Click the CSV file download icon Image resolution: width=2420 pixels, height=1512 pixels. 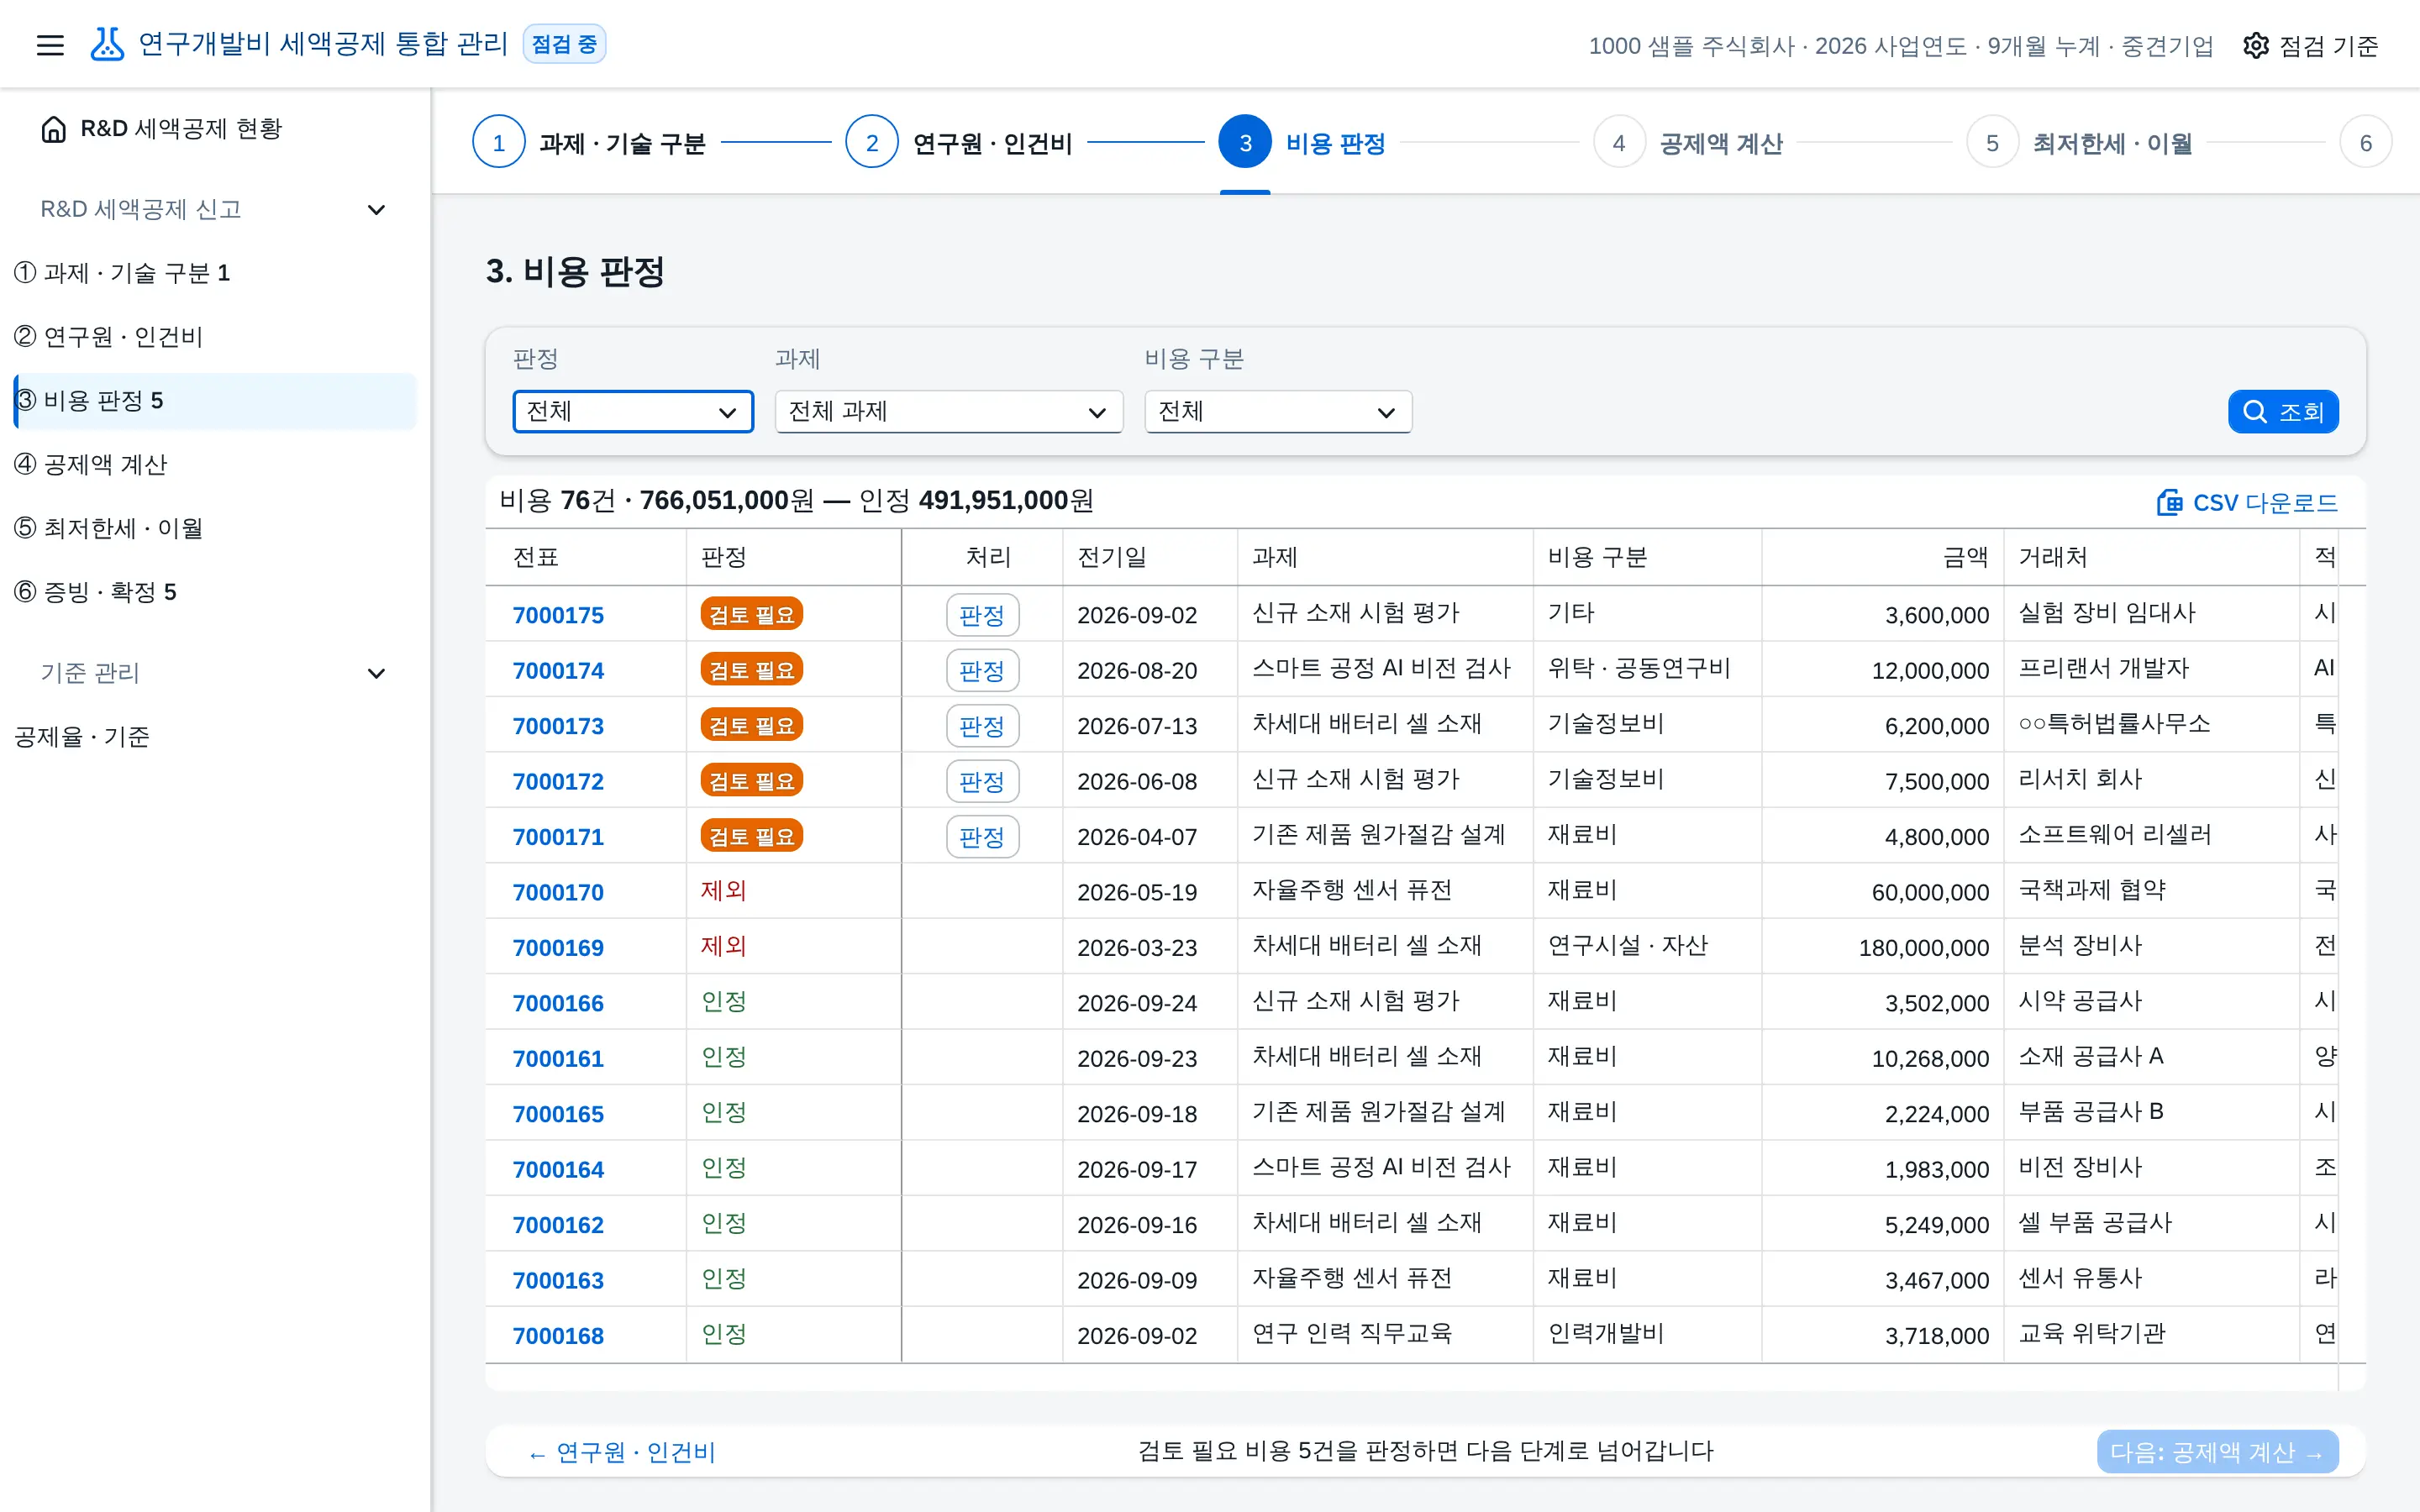click(x=2169, y=502)
